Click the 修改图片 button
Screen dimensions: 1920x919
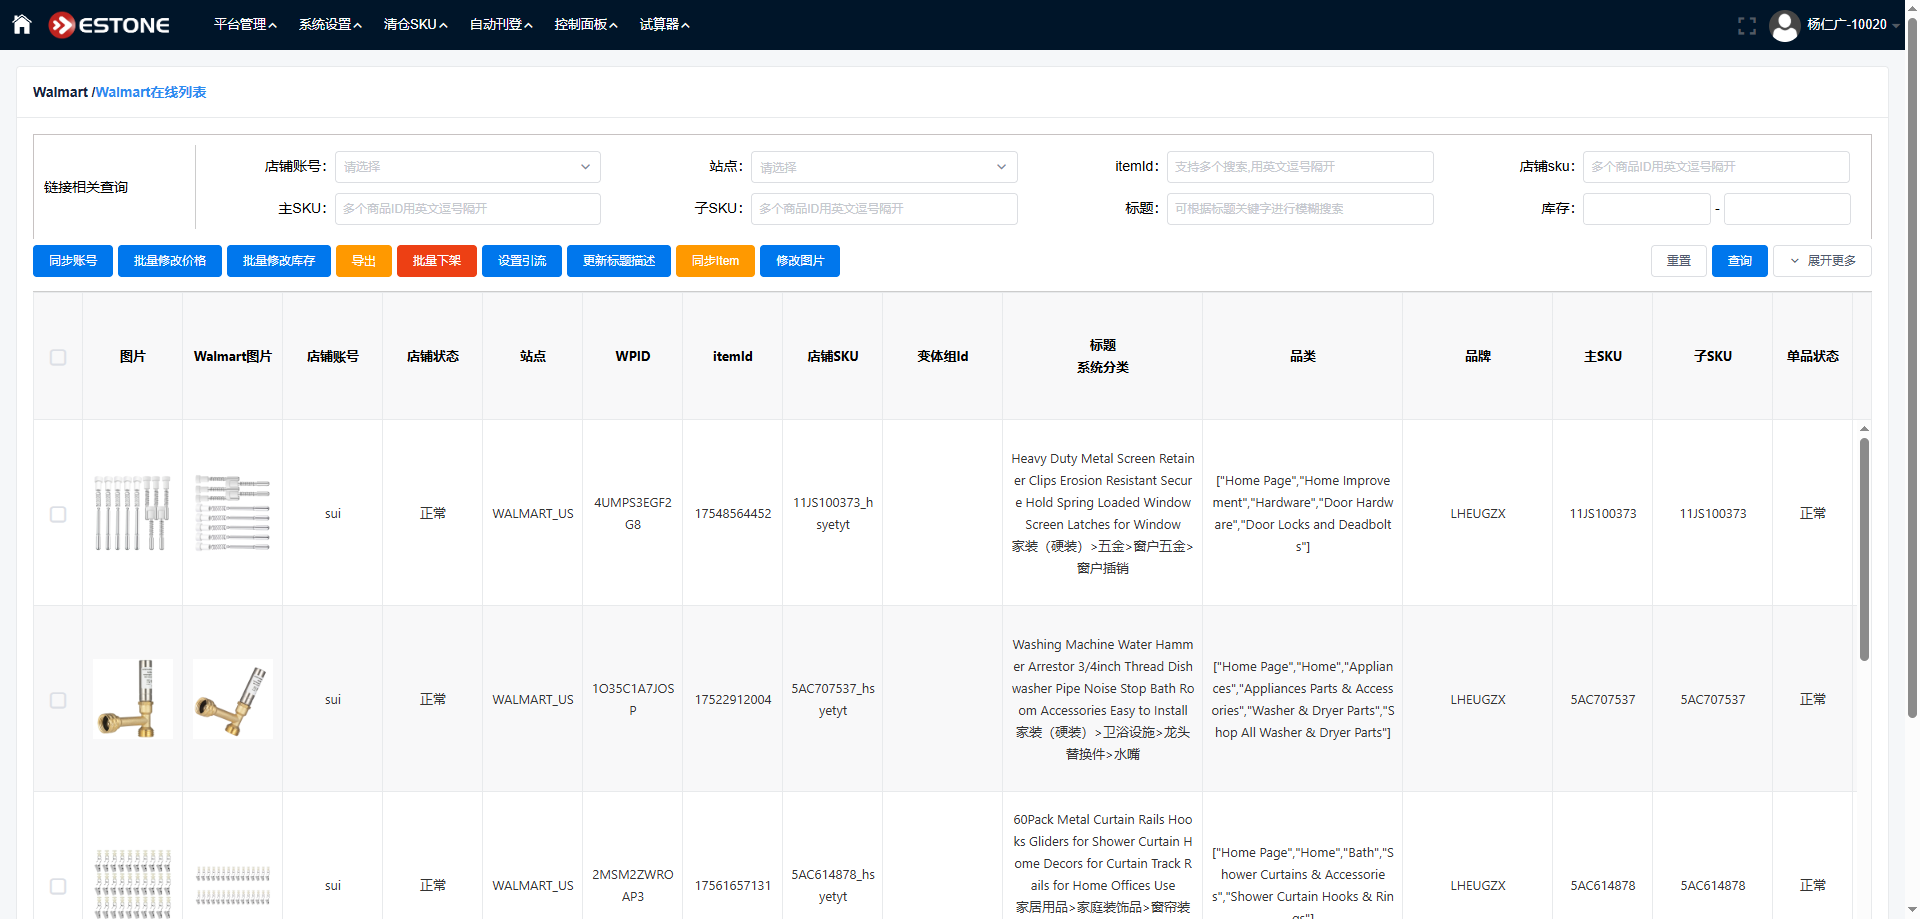point(800,261)
